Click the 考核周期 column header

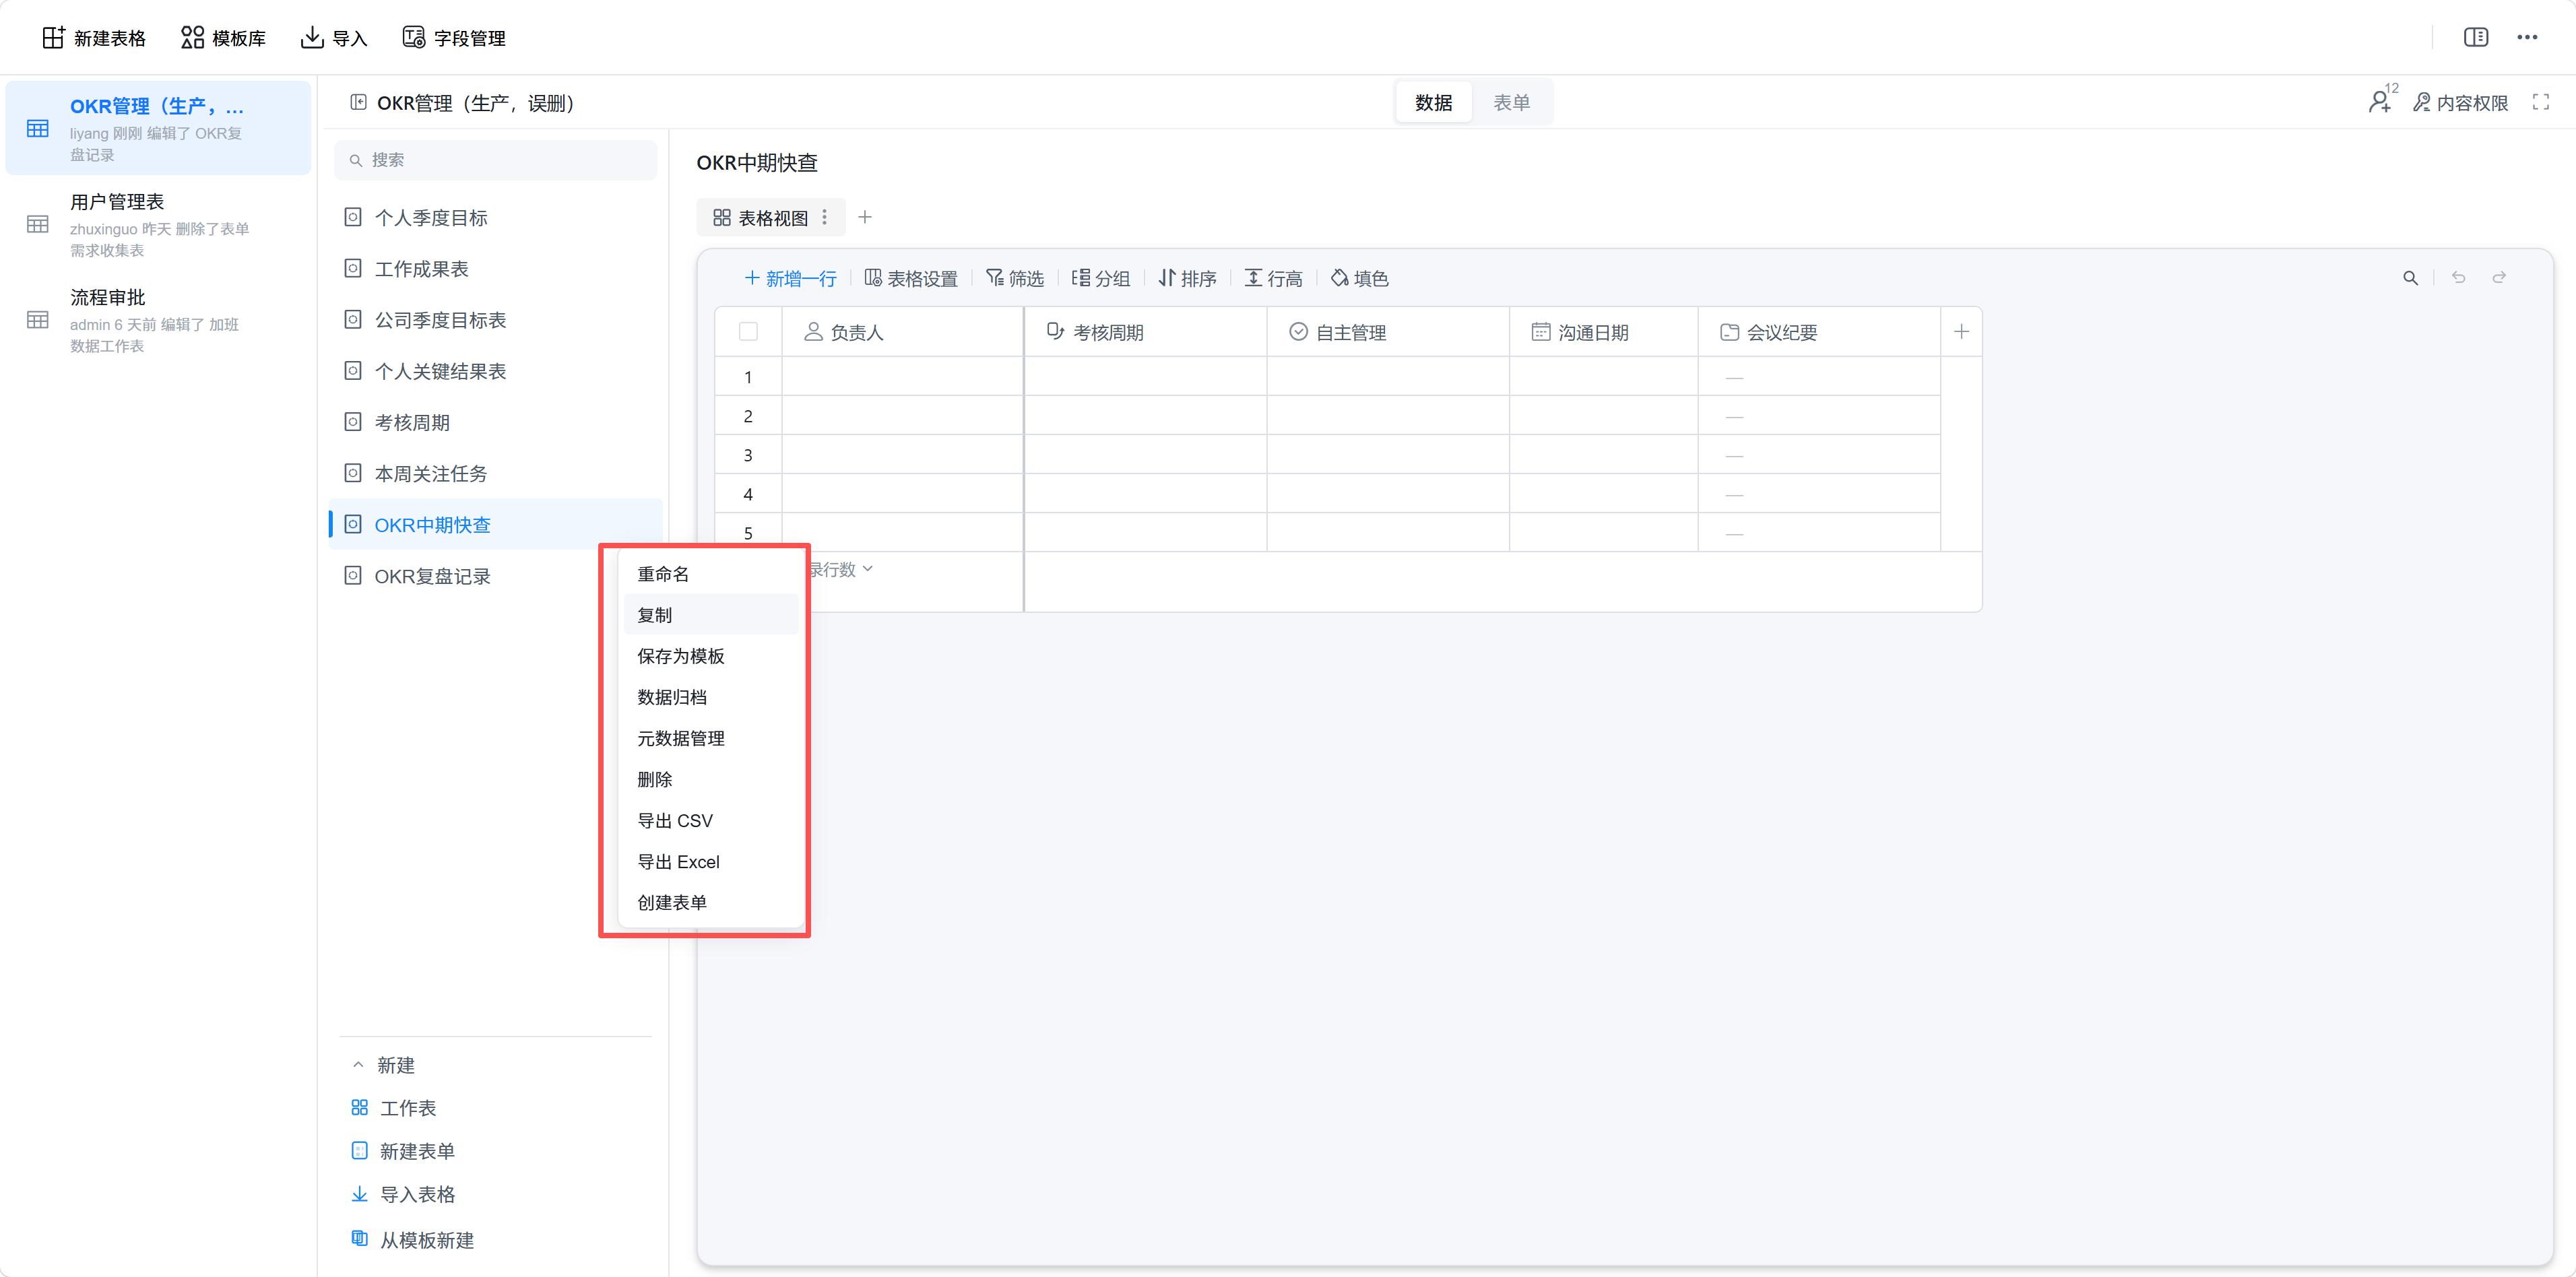click(x=1146, y=332)
